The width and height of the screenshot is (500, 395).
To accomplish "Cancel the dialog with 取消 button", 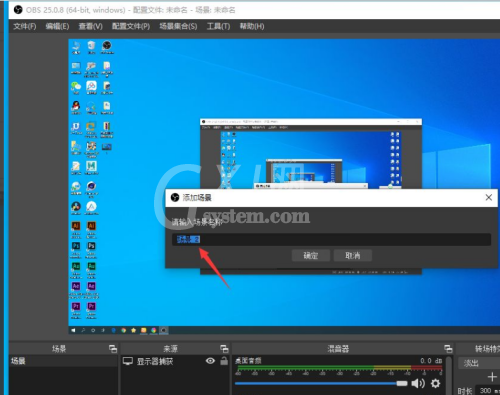I will coord(353,256).
